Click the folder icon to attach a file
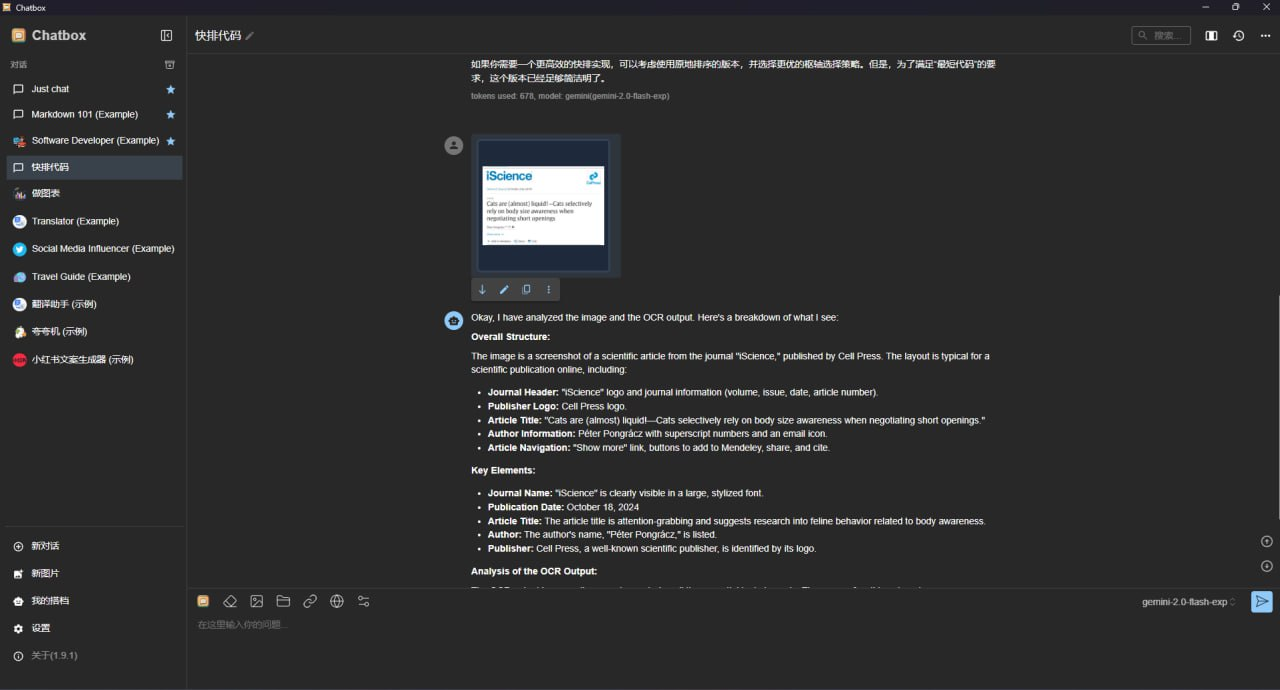1280x690 pixels. pos(283,601)
